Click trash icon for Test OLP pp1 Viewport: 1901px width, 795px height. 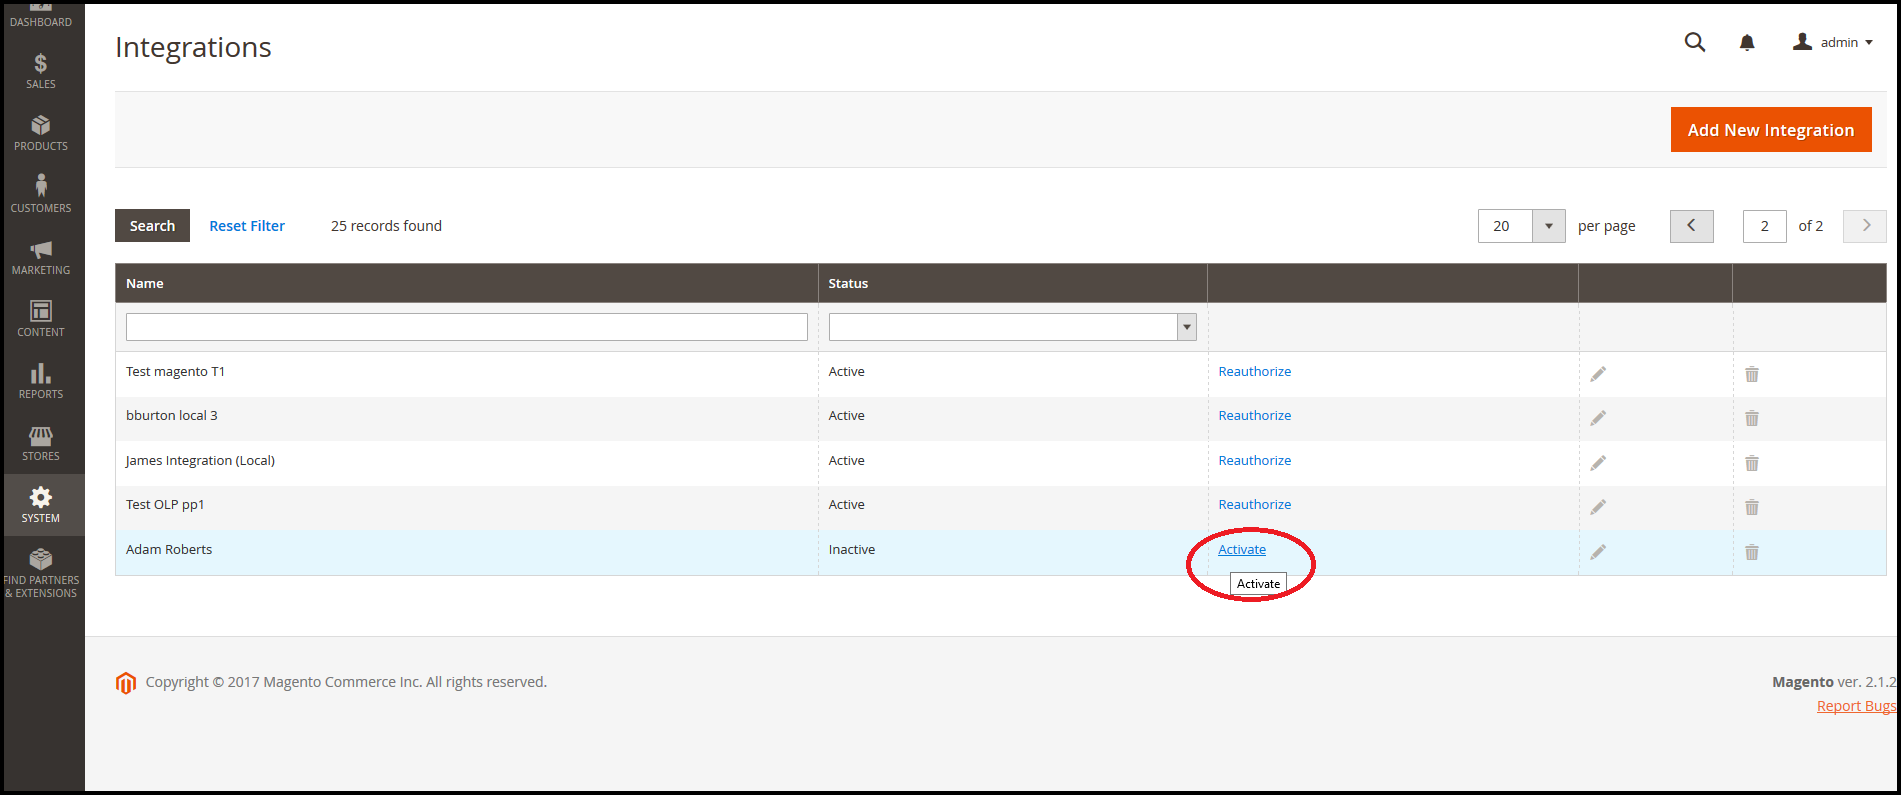coord(1751,507)
